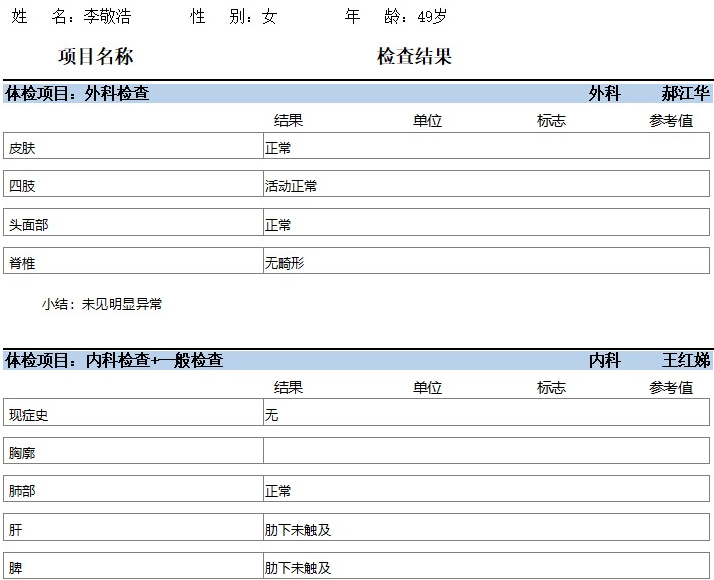Select the 四肢 item cell
The width and height of the screenshot is (714, 580).
(133, 183)
